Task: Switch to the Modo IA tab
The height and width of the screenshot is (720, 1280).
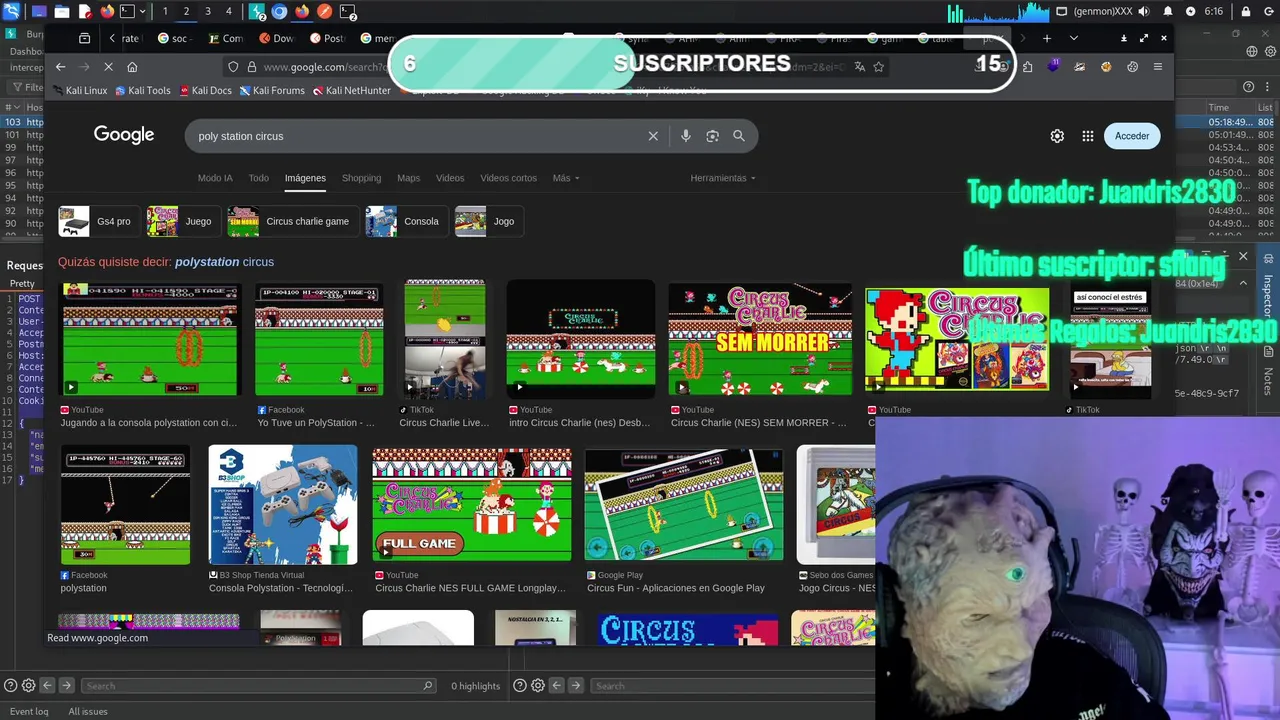Action: click(215, 178)
